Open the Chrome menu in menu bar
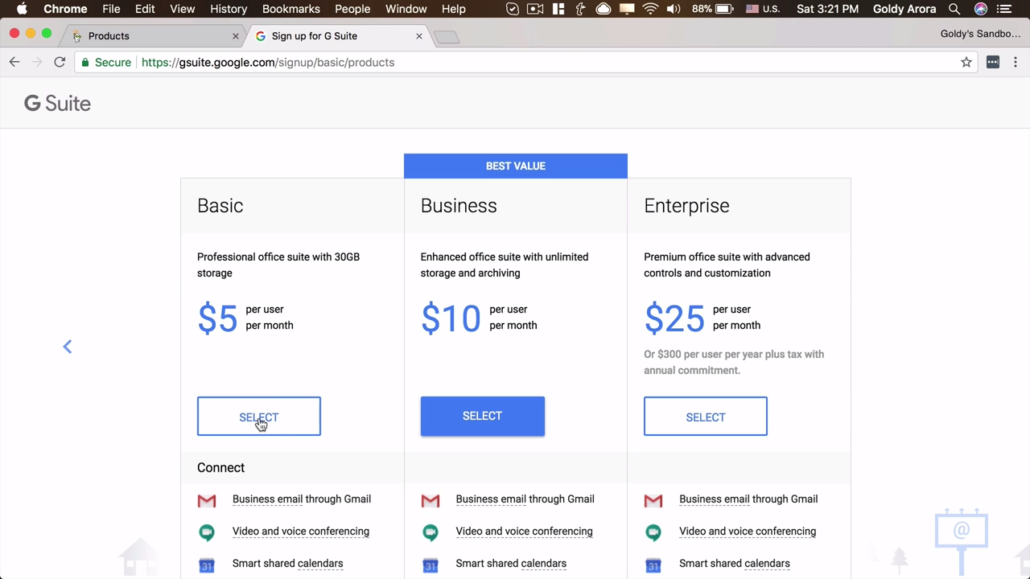 (x=65, y=9)
